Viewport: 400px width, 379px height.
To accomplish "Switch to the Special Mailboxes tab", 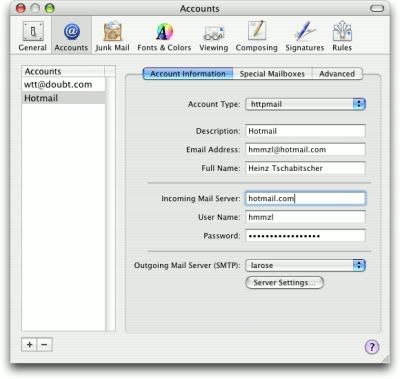I will pos(272,74).
